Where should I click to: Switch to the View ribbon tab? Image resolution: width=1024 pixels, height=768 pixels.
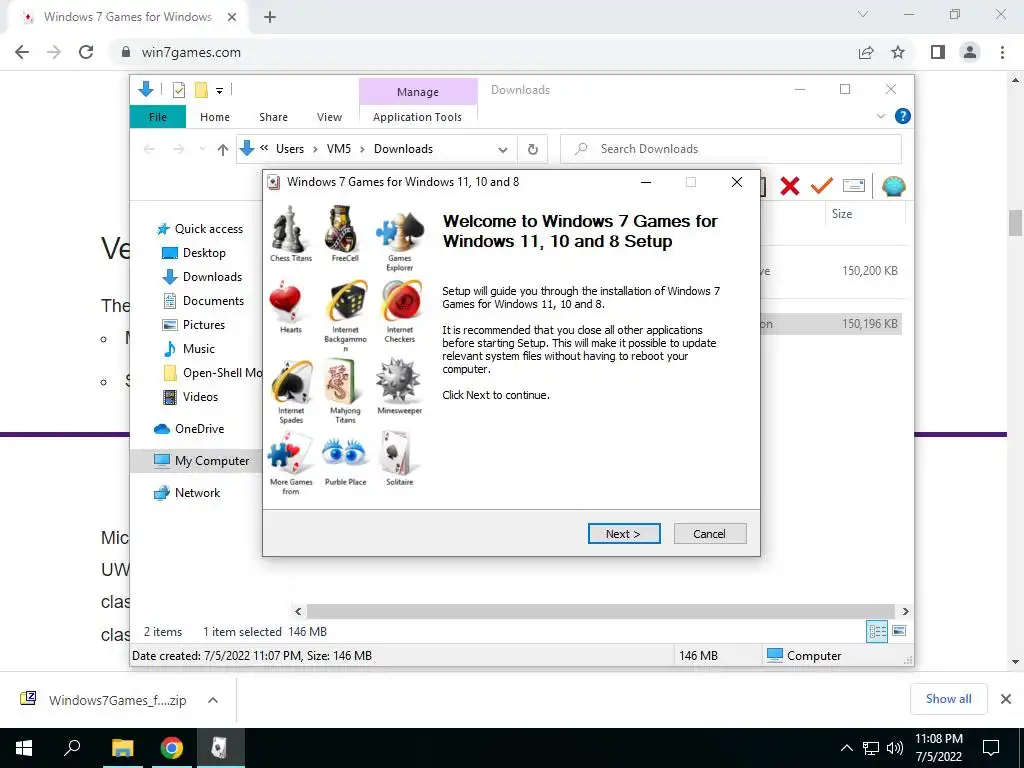click(x=329, y=117)
